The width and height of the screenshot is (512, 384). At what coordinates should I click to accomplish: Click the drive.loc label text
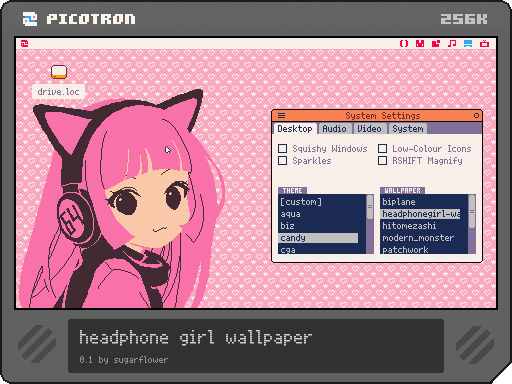(58, 92)
